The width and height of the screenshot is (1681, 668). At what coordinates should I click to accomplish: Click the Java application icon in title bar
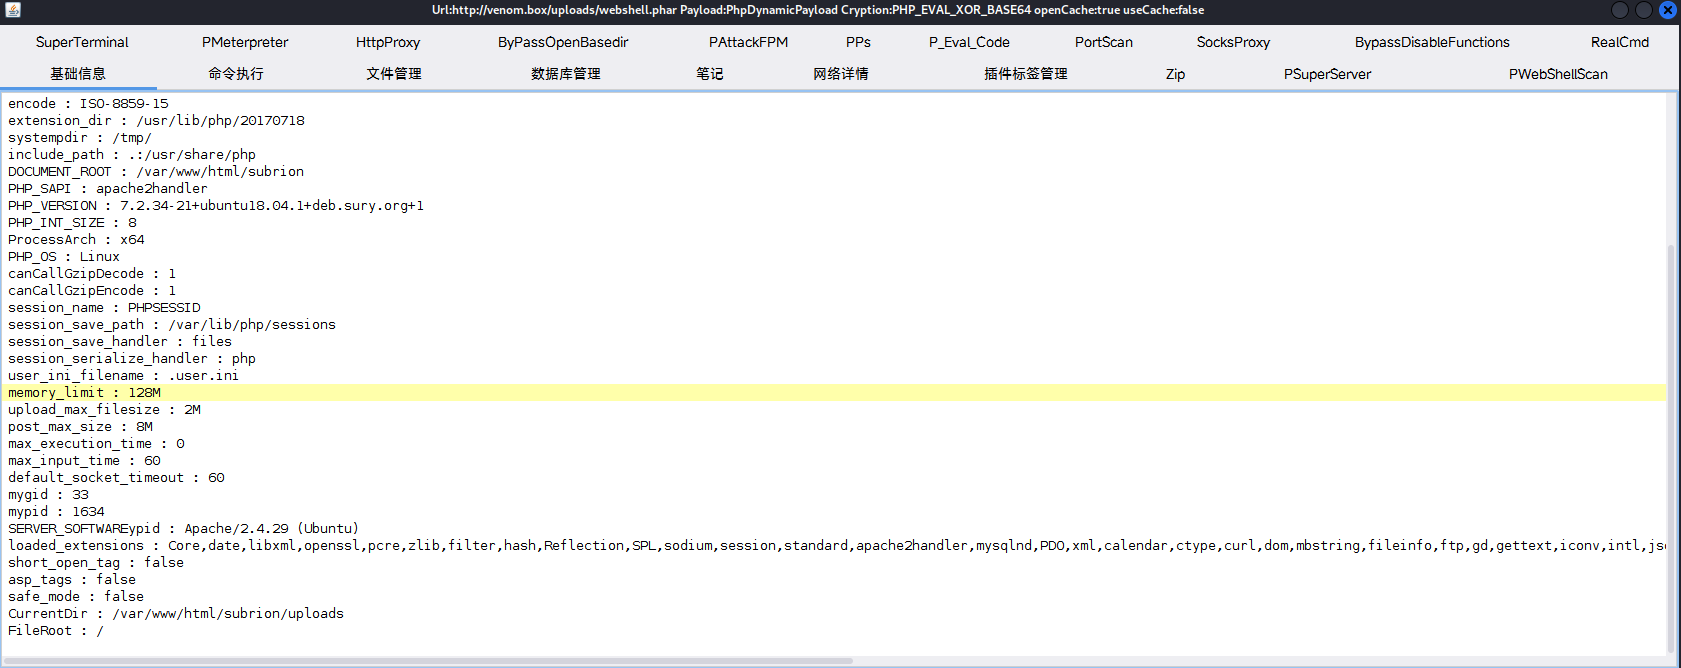13,10
